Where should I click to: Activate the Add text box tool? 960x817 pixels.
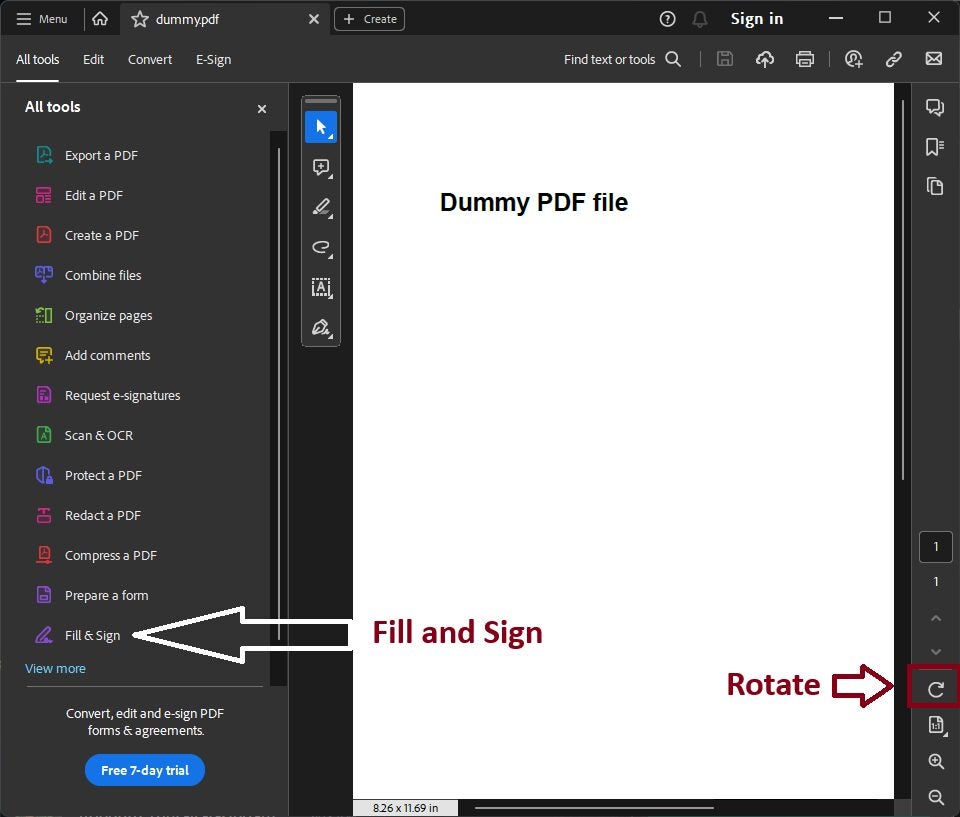pos(321,288)
